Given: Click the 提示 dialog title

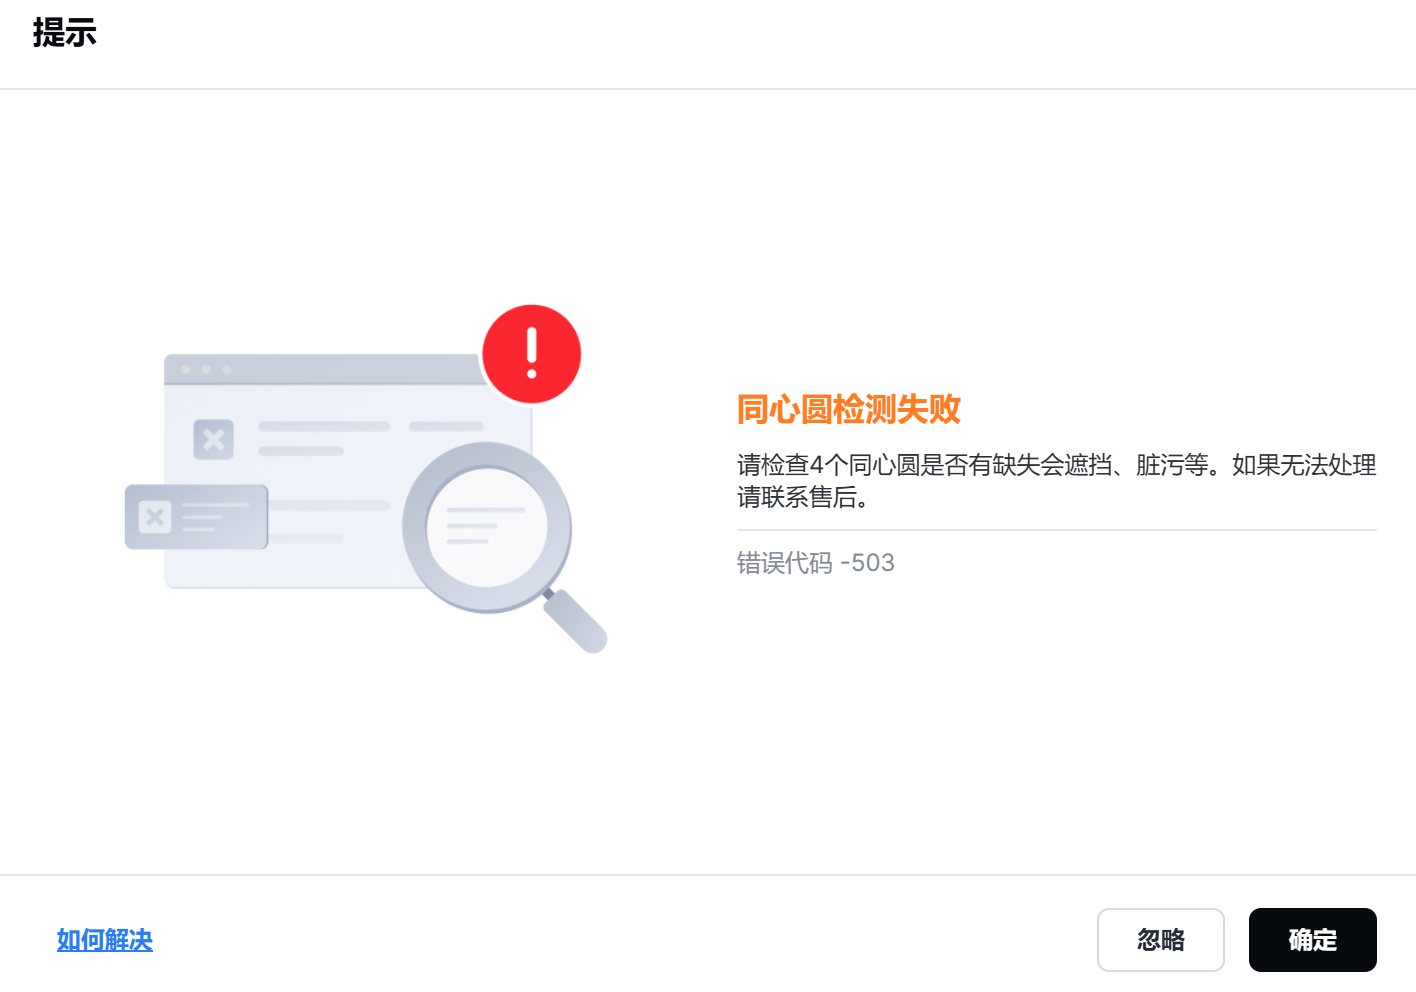Looking at the screenshot, I should tap(65, 33).
